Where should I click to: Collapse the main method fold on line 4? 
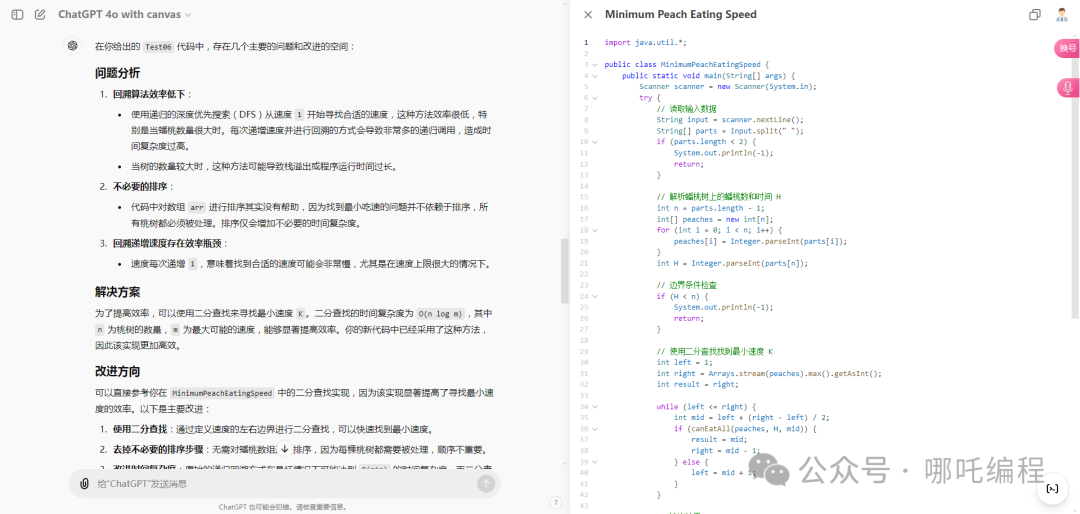tap(594, 75)
